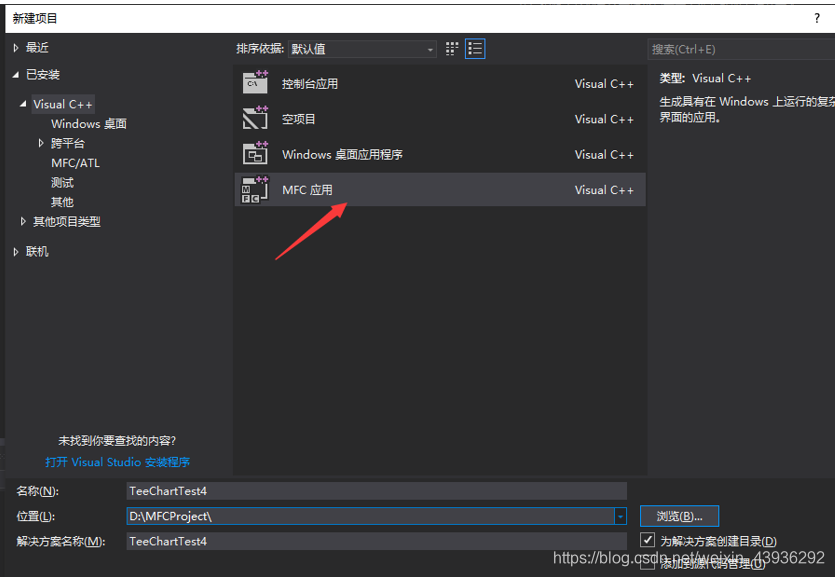Select Windows 桌面 in the tree
835x577 pixels.
point(89,124)
